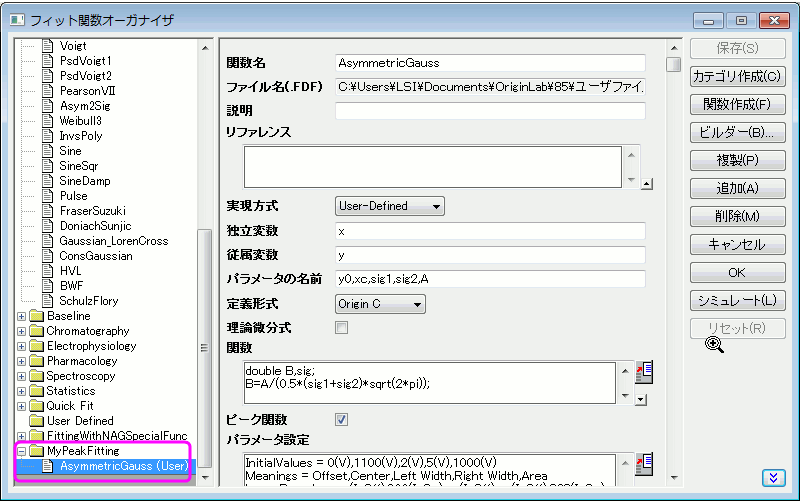
Task: Toggle the 理論微分式 checkbox
Action: point(341,328)
